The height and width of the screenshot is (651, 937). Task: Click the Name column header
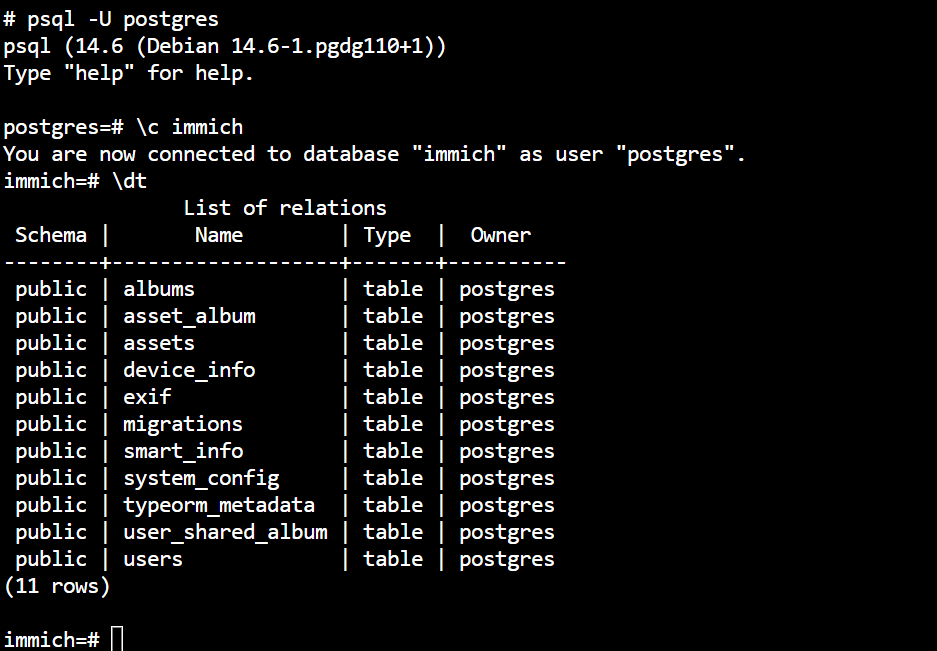click(219, 235)
